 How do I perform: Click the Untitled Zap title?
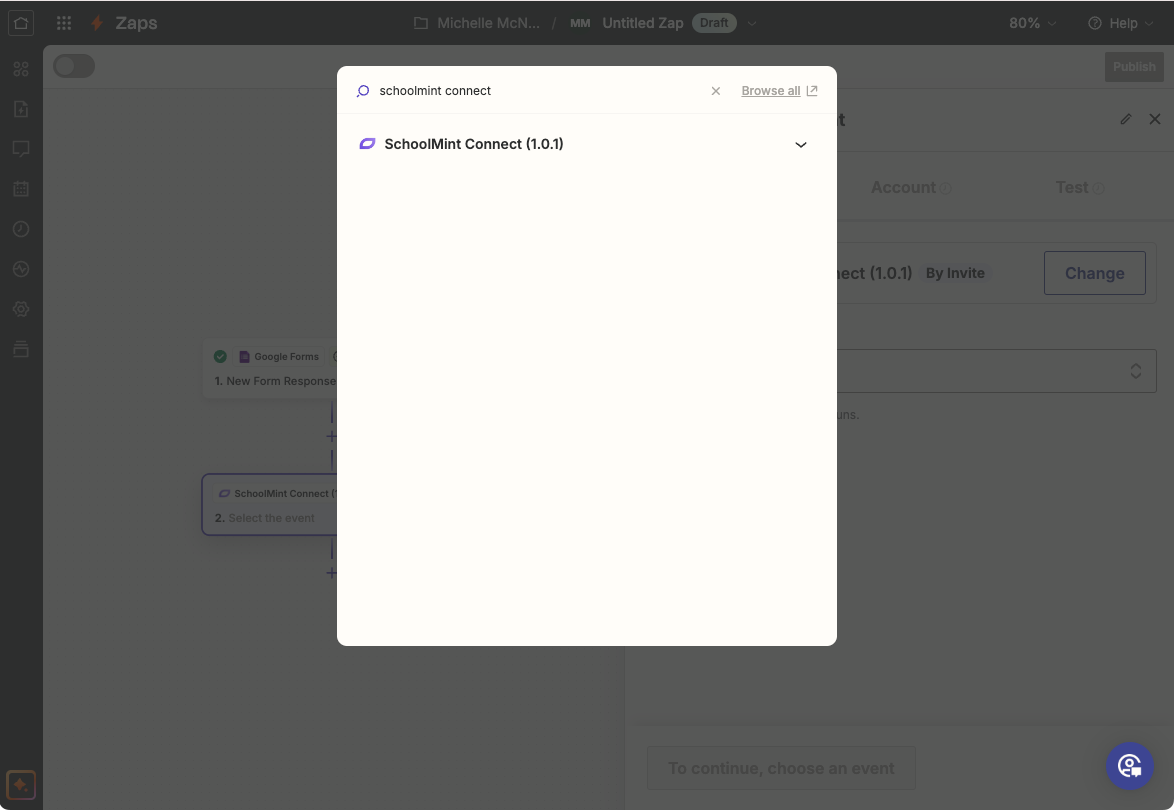[x=642, y=23]
